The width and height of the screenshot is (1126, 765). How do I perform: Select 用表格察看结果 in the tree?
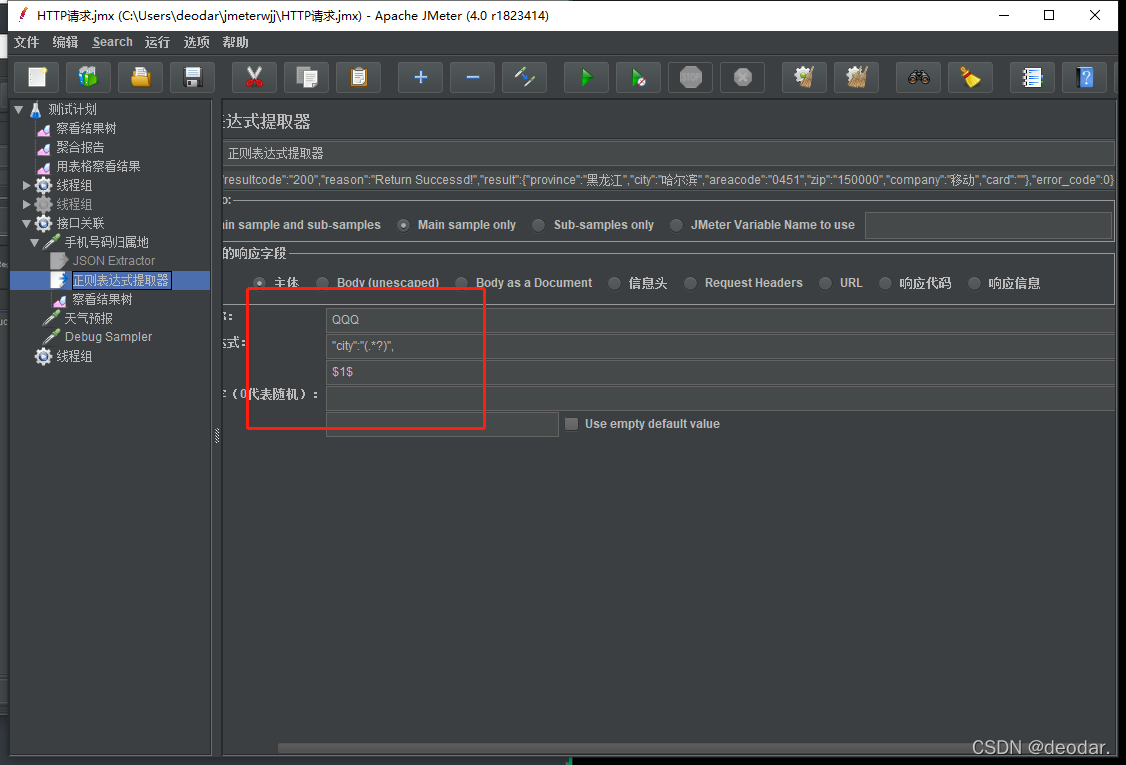tap(98, 166)
